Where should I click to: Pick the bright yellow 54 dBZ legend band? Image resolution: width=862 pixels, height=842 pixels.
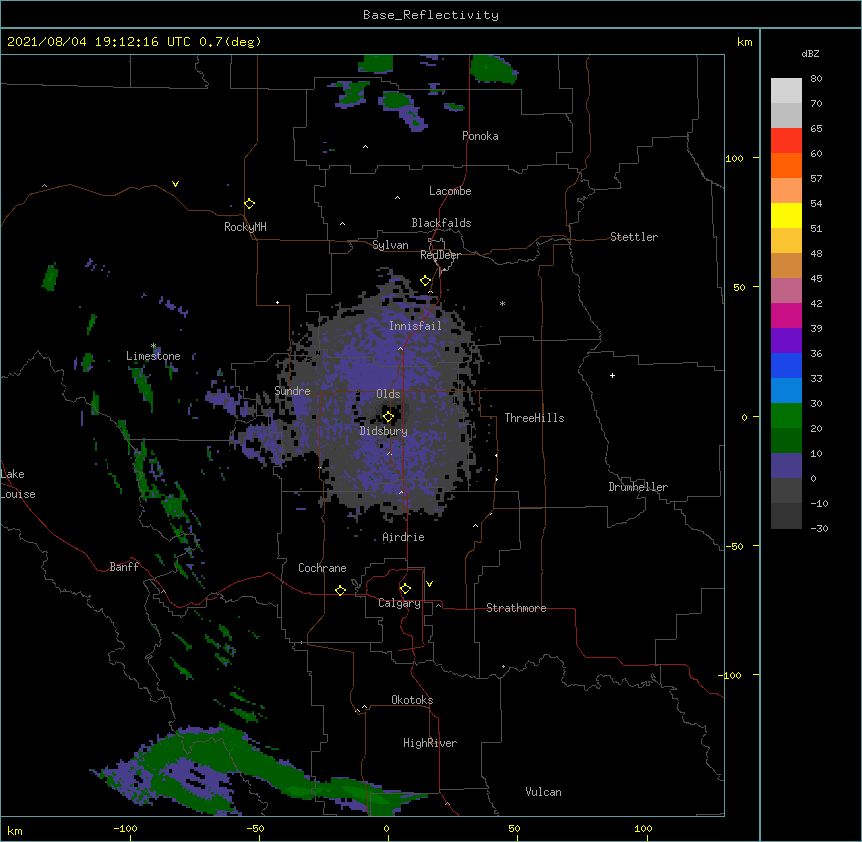[x=786, y=215]
